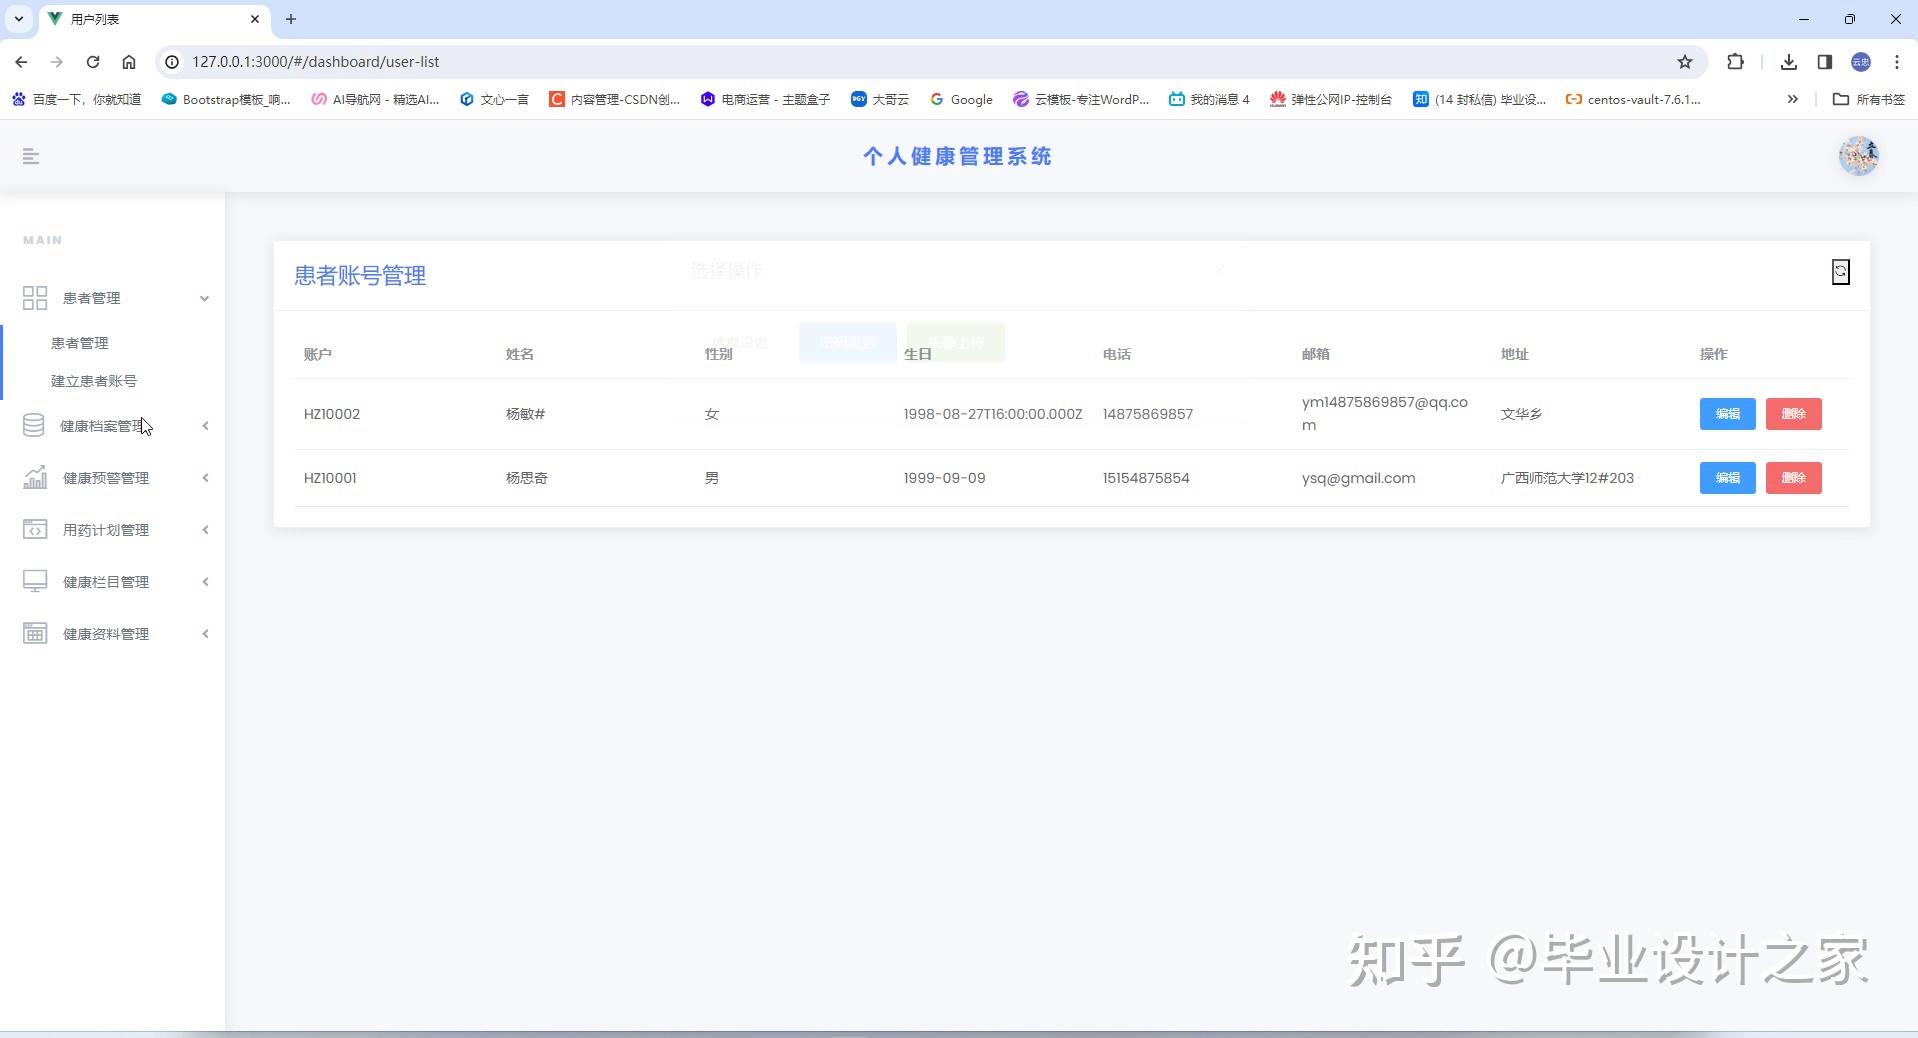
Task: Click the 健康档案管理 database icon
Action: point(35,425)
